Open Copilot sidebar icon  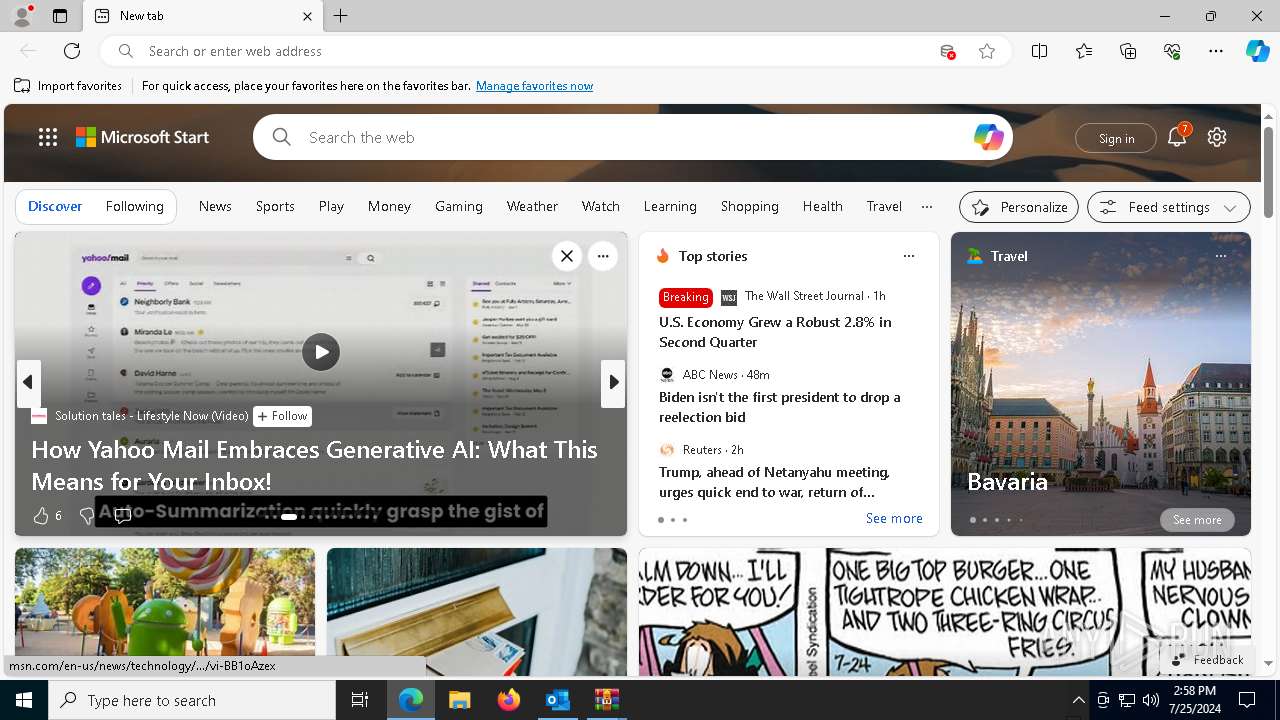(x=1258, y=51)
